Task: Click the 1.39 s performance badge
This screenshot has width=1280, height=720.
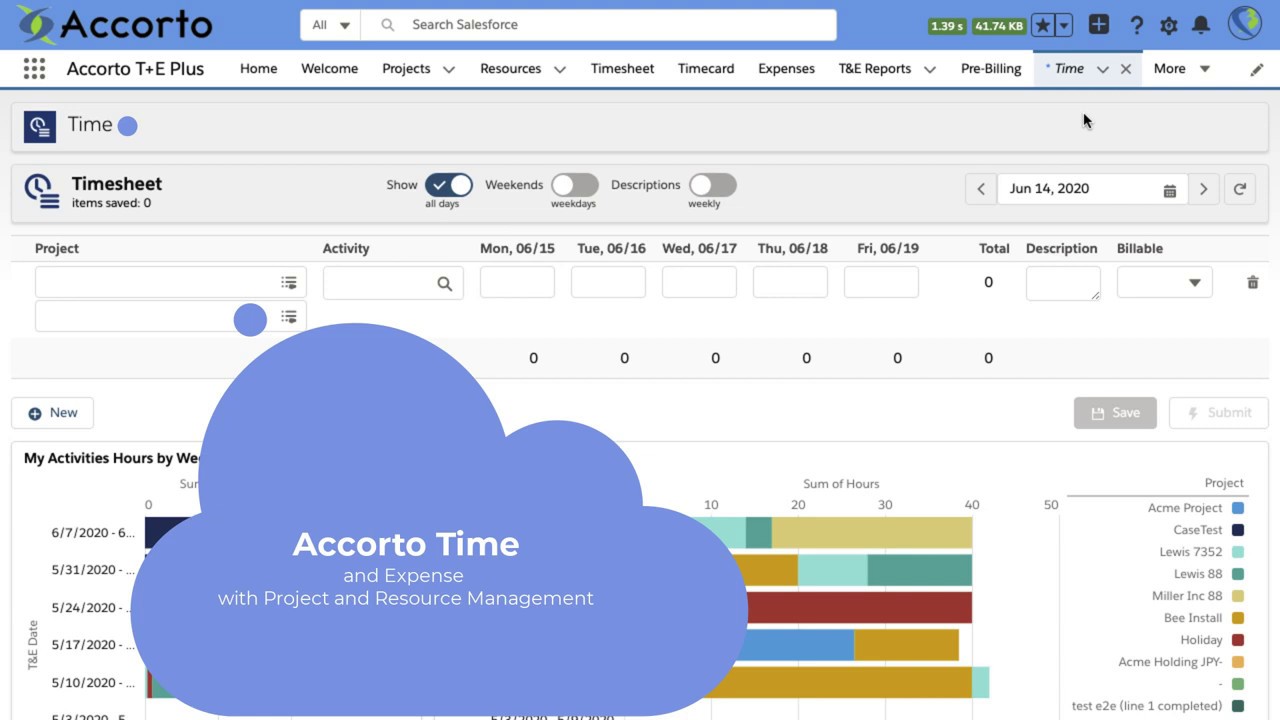Action: coord(946,26)
